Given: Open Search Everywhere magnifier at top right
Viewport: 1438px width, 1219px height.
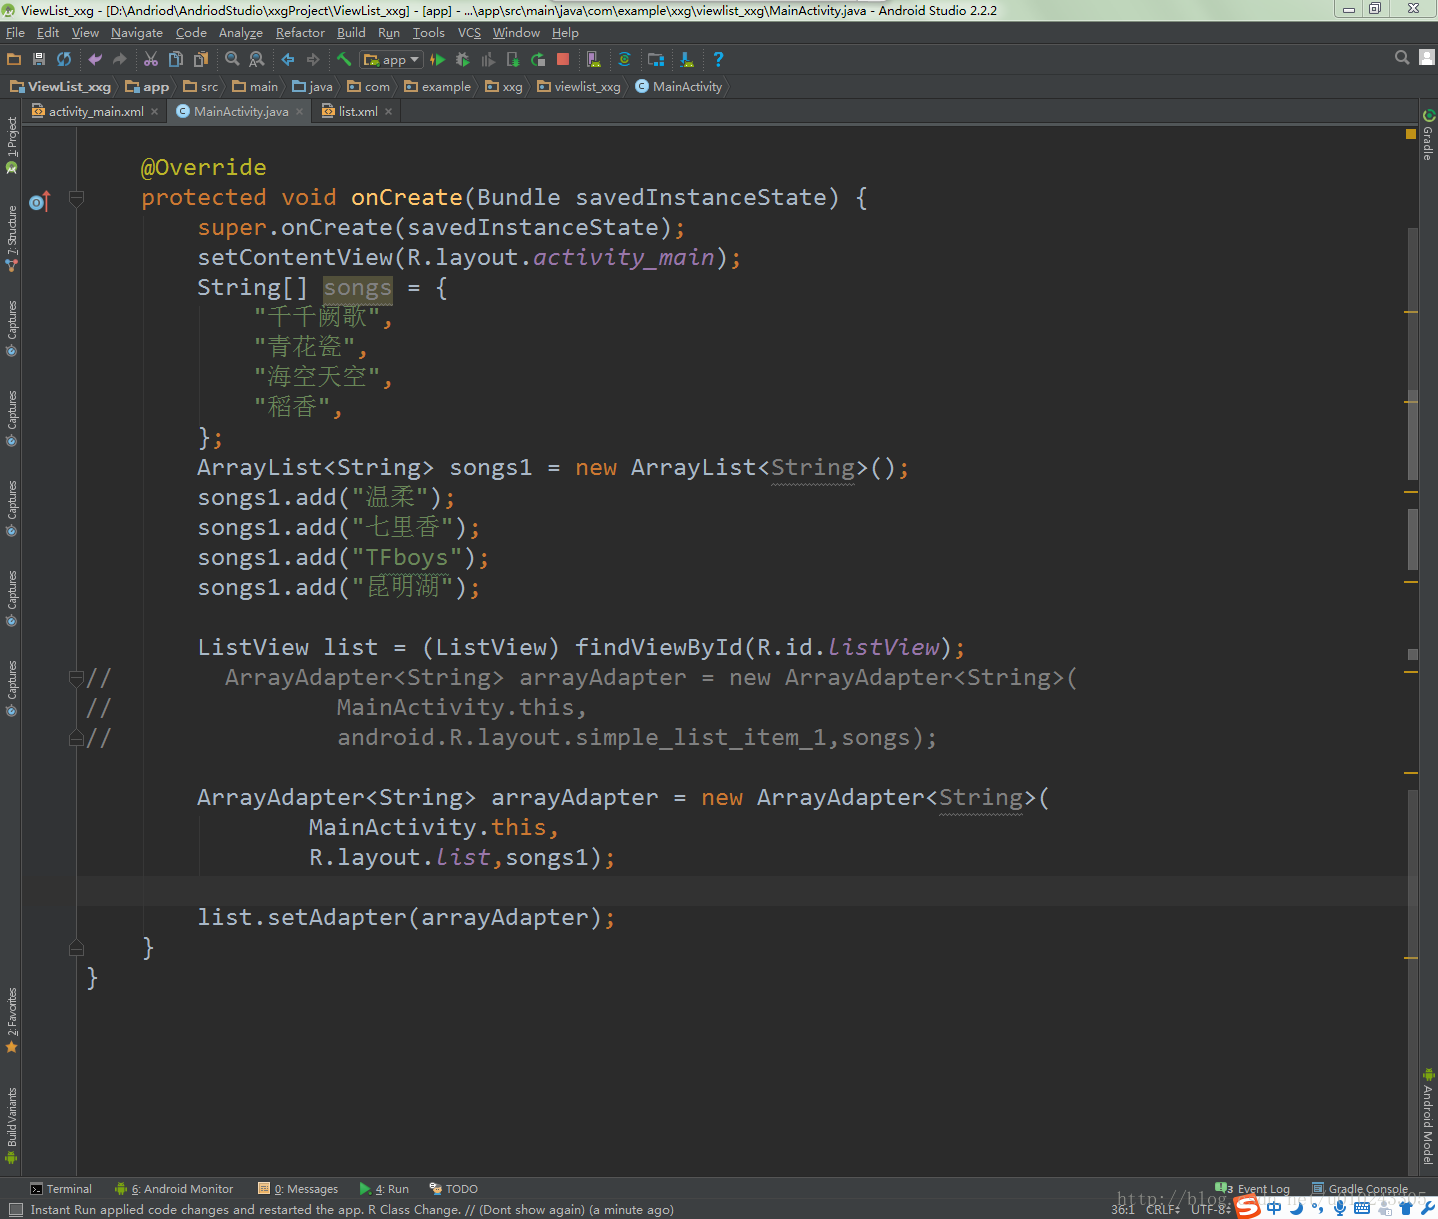Looking at the screenshot, I should (x=1402, y=58).
